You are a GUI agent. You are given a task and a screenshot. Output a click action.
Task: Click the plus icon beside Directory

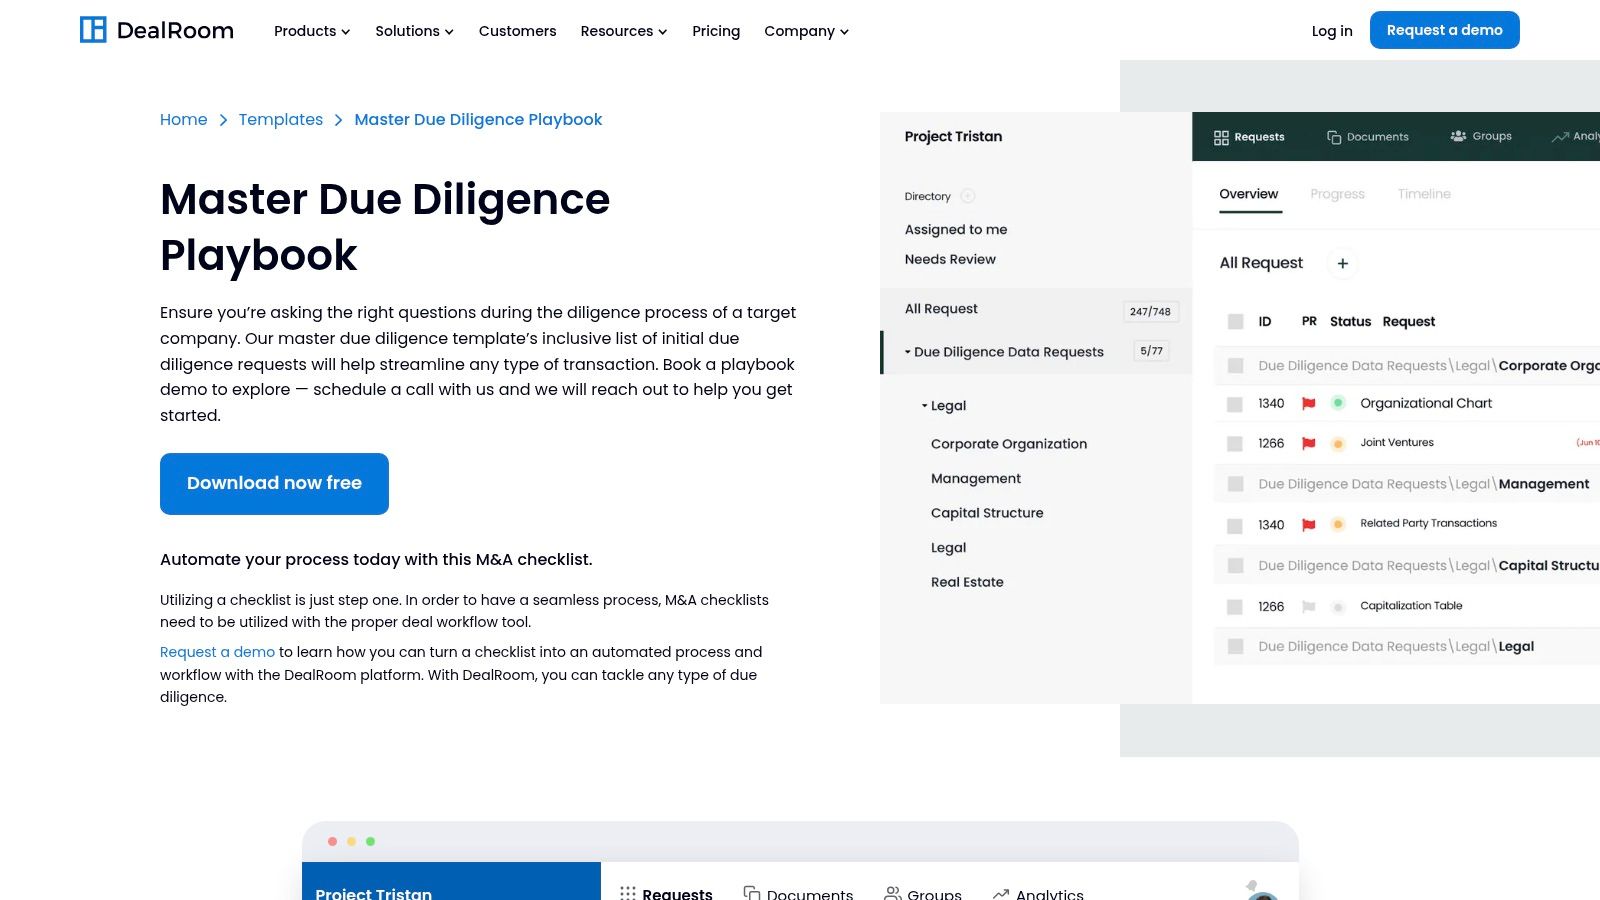[967, 196]
